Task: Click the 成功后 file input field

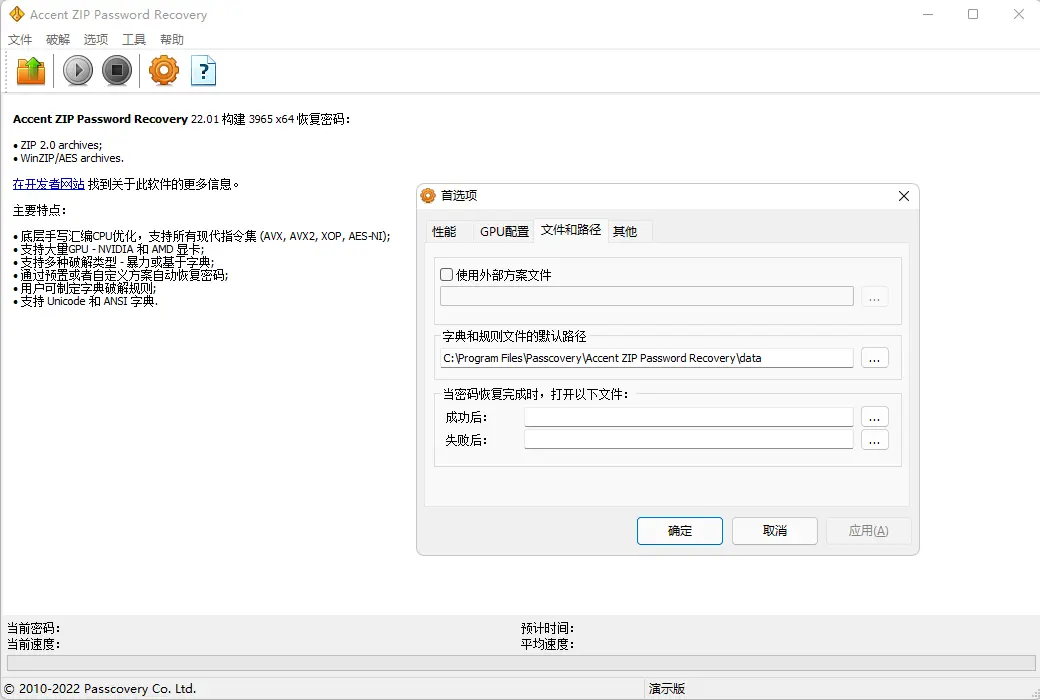Action: tap(688, 417)
